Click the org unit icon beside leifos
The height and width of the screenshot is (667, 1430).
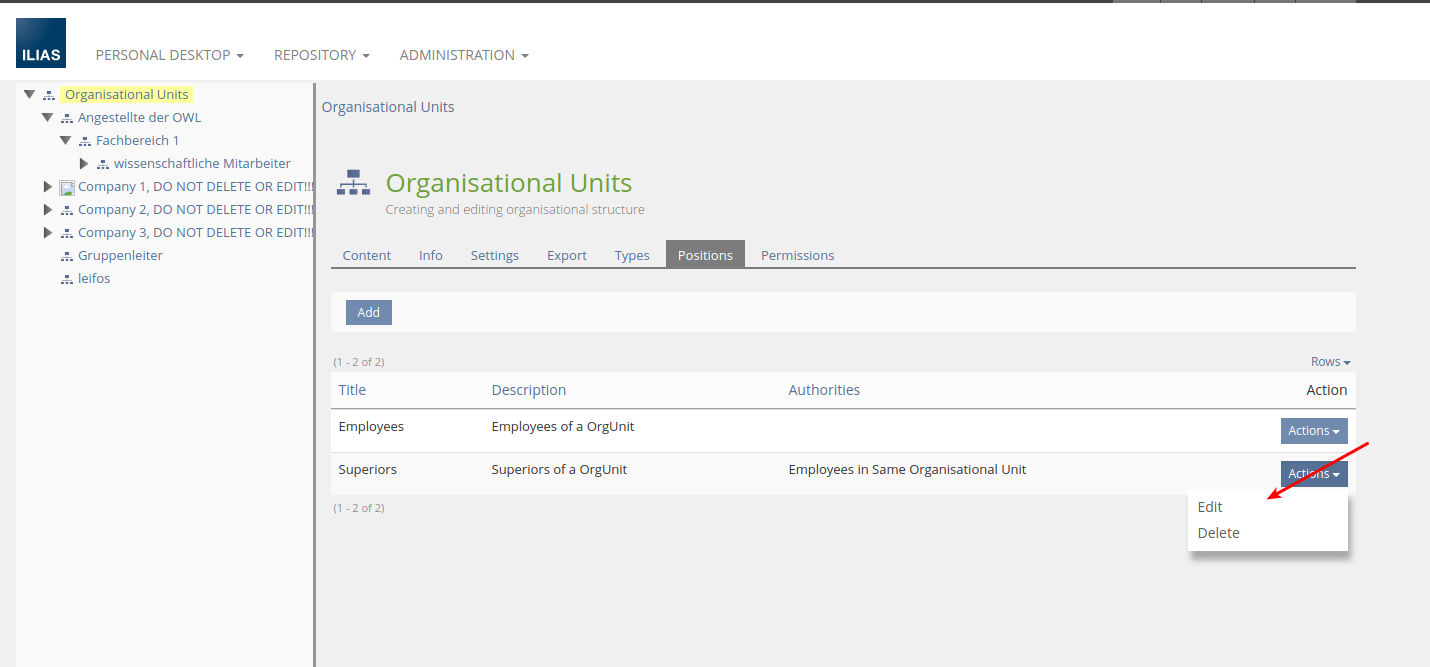pyautogui.click(x=67, y=279)
